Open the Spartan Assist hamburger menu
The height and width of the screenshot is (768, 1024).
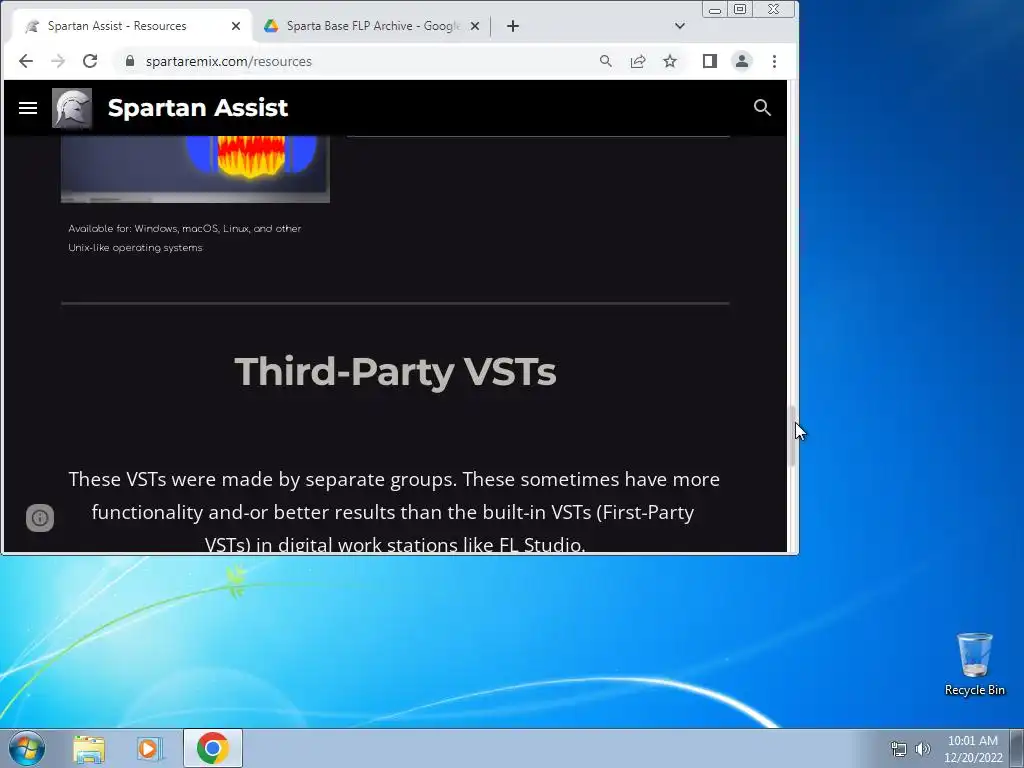[x=27, y=108]
